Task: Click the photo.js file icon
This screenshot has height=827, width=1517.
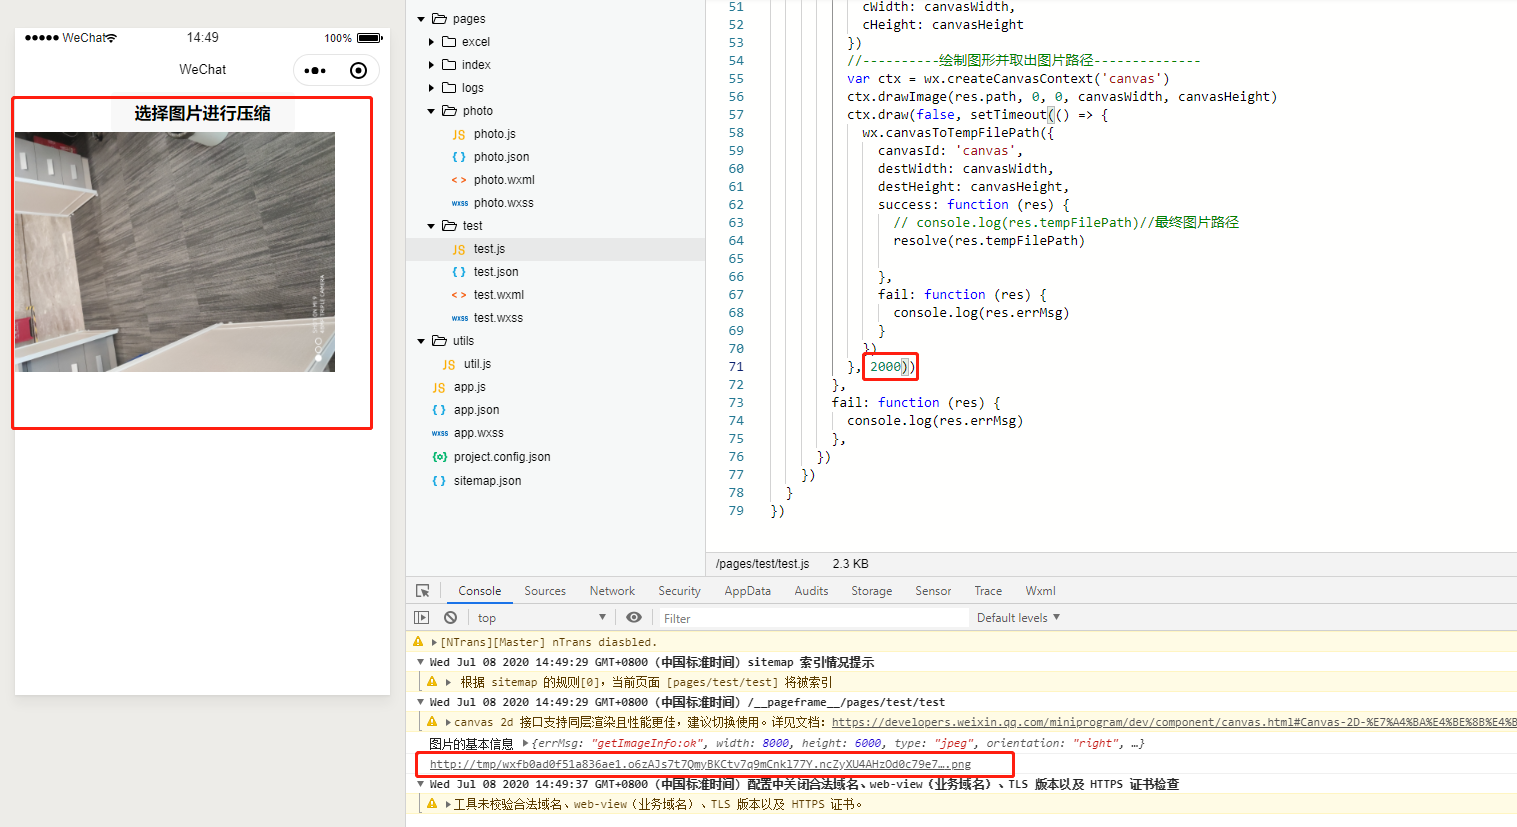Action: point(459,134)
